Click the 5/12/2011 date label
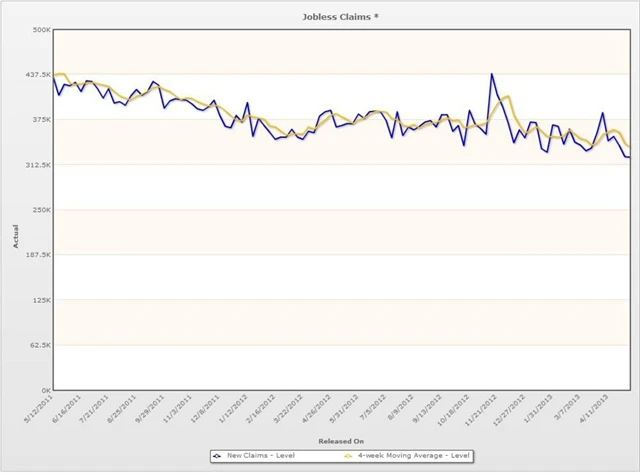The width and height of the screenshot is (640, 473). click(40, 408)
